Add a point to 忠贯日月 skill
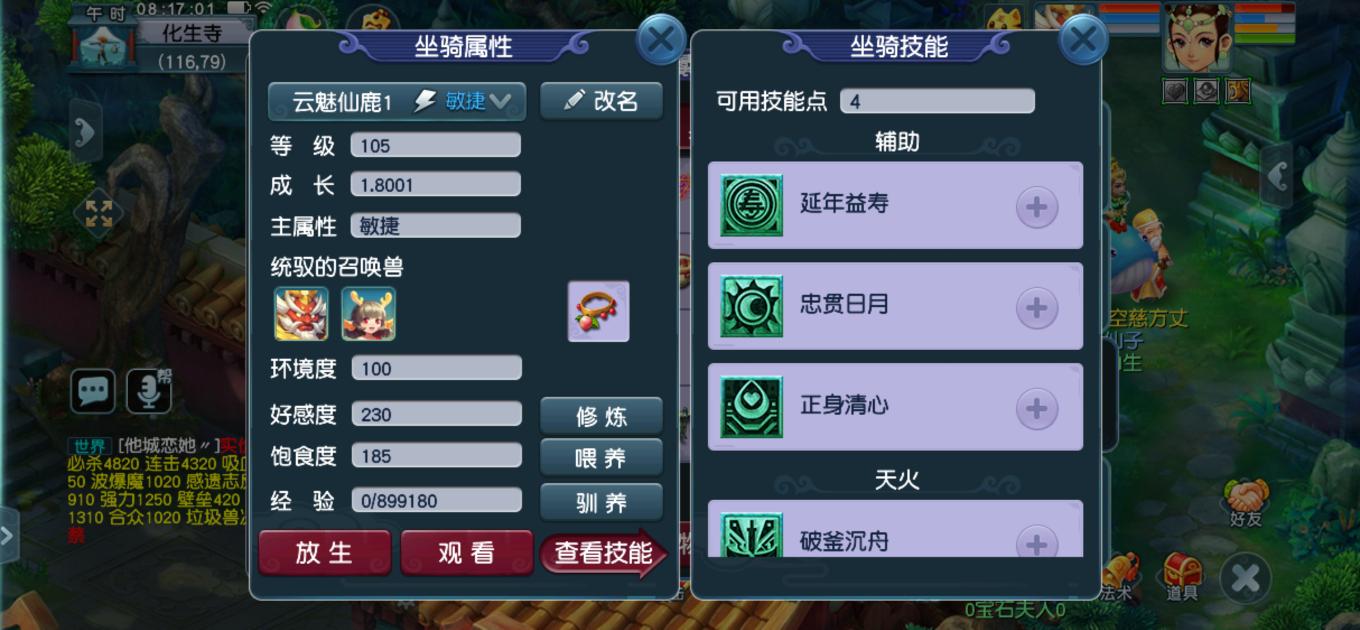Screen dimensions: 1360x630 (x=1037, y=307)
